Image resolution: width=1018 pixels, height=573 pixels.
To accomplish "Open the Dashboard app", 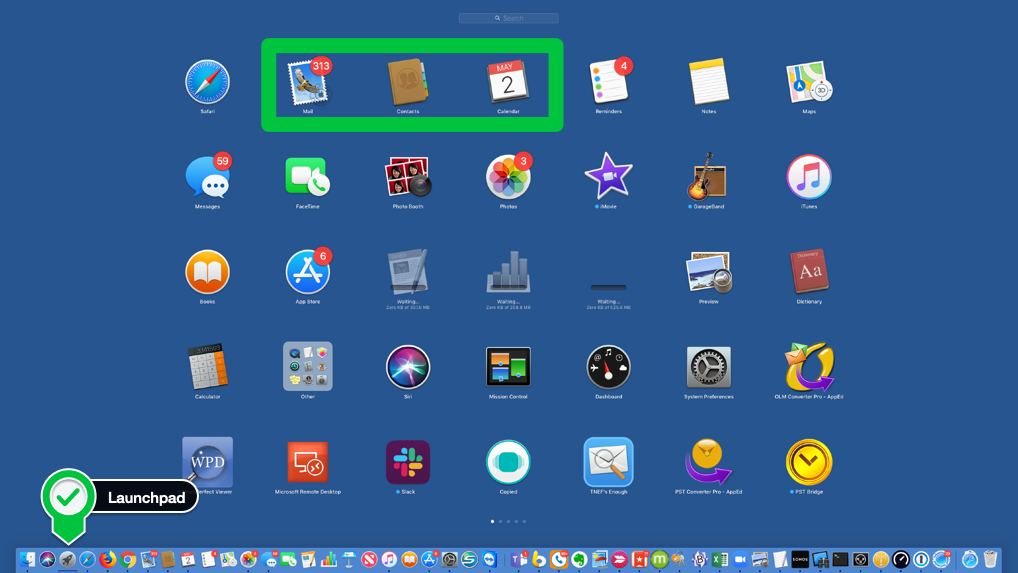I will [608, 367].
